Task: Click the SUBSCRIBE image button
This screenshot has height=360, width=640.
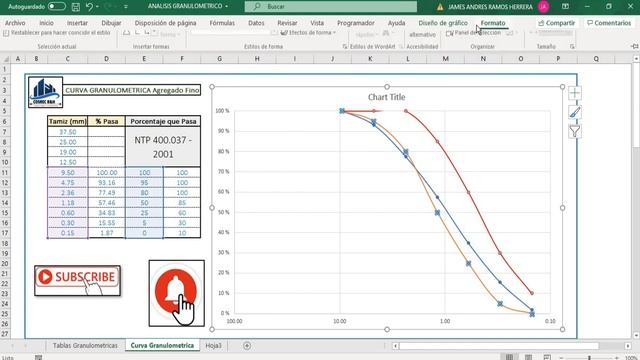Action: tap(78, 280)
